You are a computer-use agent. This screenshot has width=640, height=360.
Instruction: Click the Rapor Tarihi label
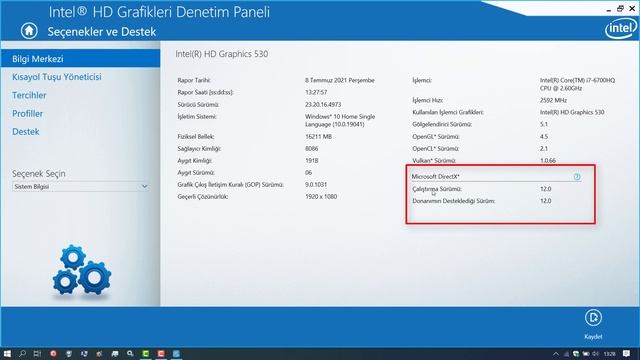194,80
